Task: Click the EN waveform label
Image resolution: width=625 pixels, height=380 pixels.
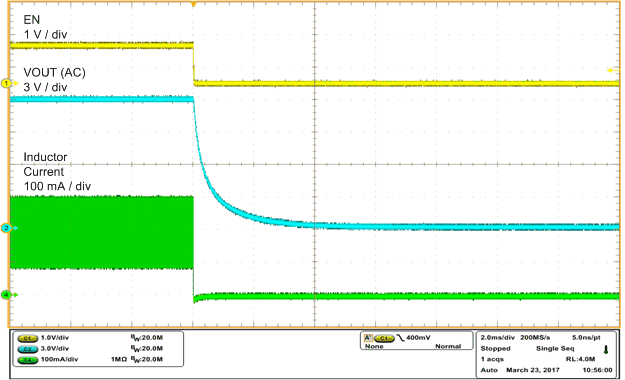Action: pyautogui.click(x=32, y=20)
